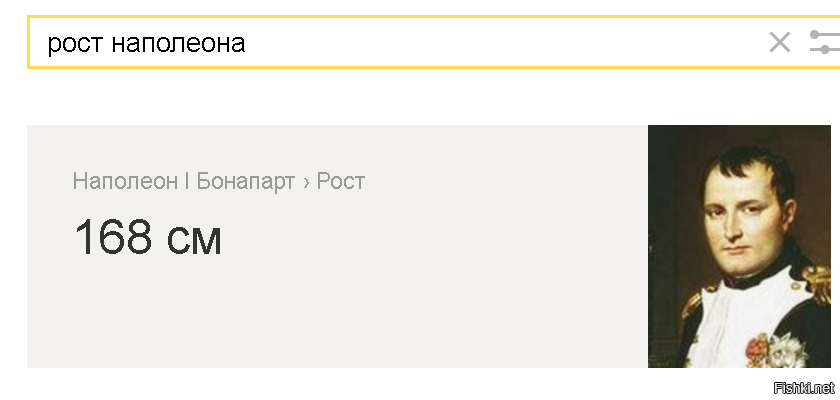The height and width of the screenshot is (400, 840).
Task: Clear the search query with the X icon
Action: click(x=779, y=42)
